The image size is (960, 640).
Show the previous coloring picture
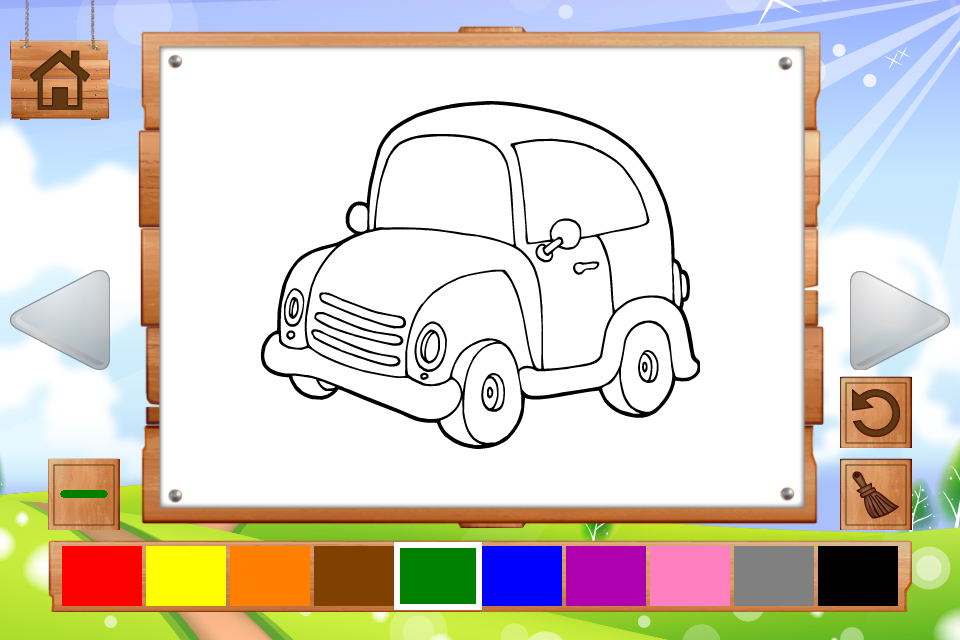(x=61, y=320)
